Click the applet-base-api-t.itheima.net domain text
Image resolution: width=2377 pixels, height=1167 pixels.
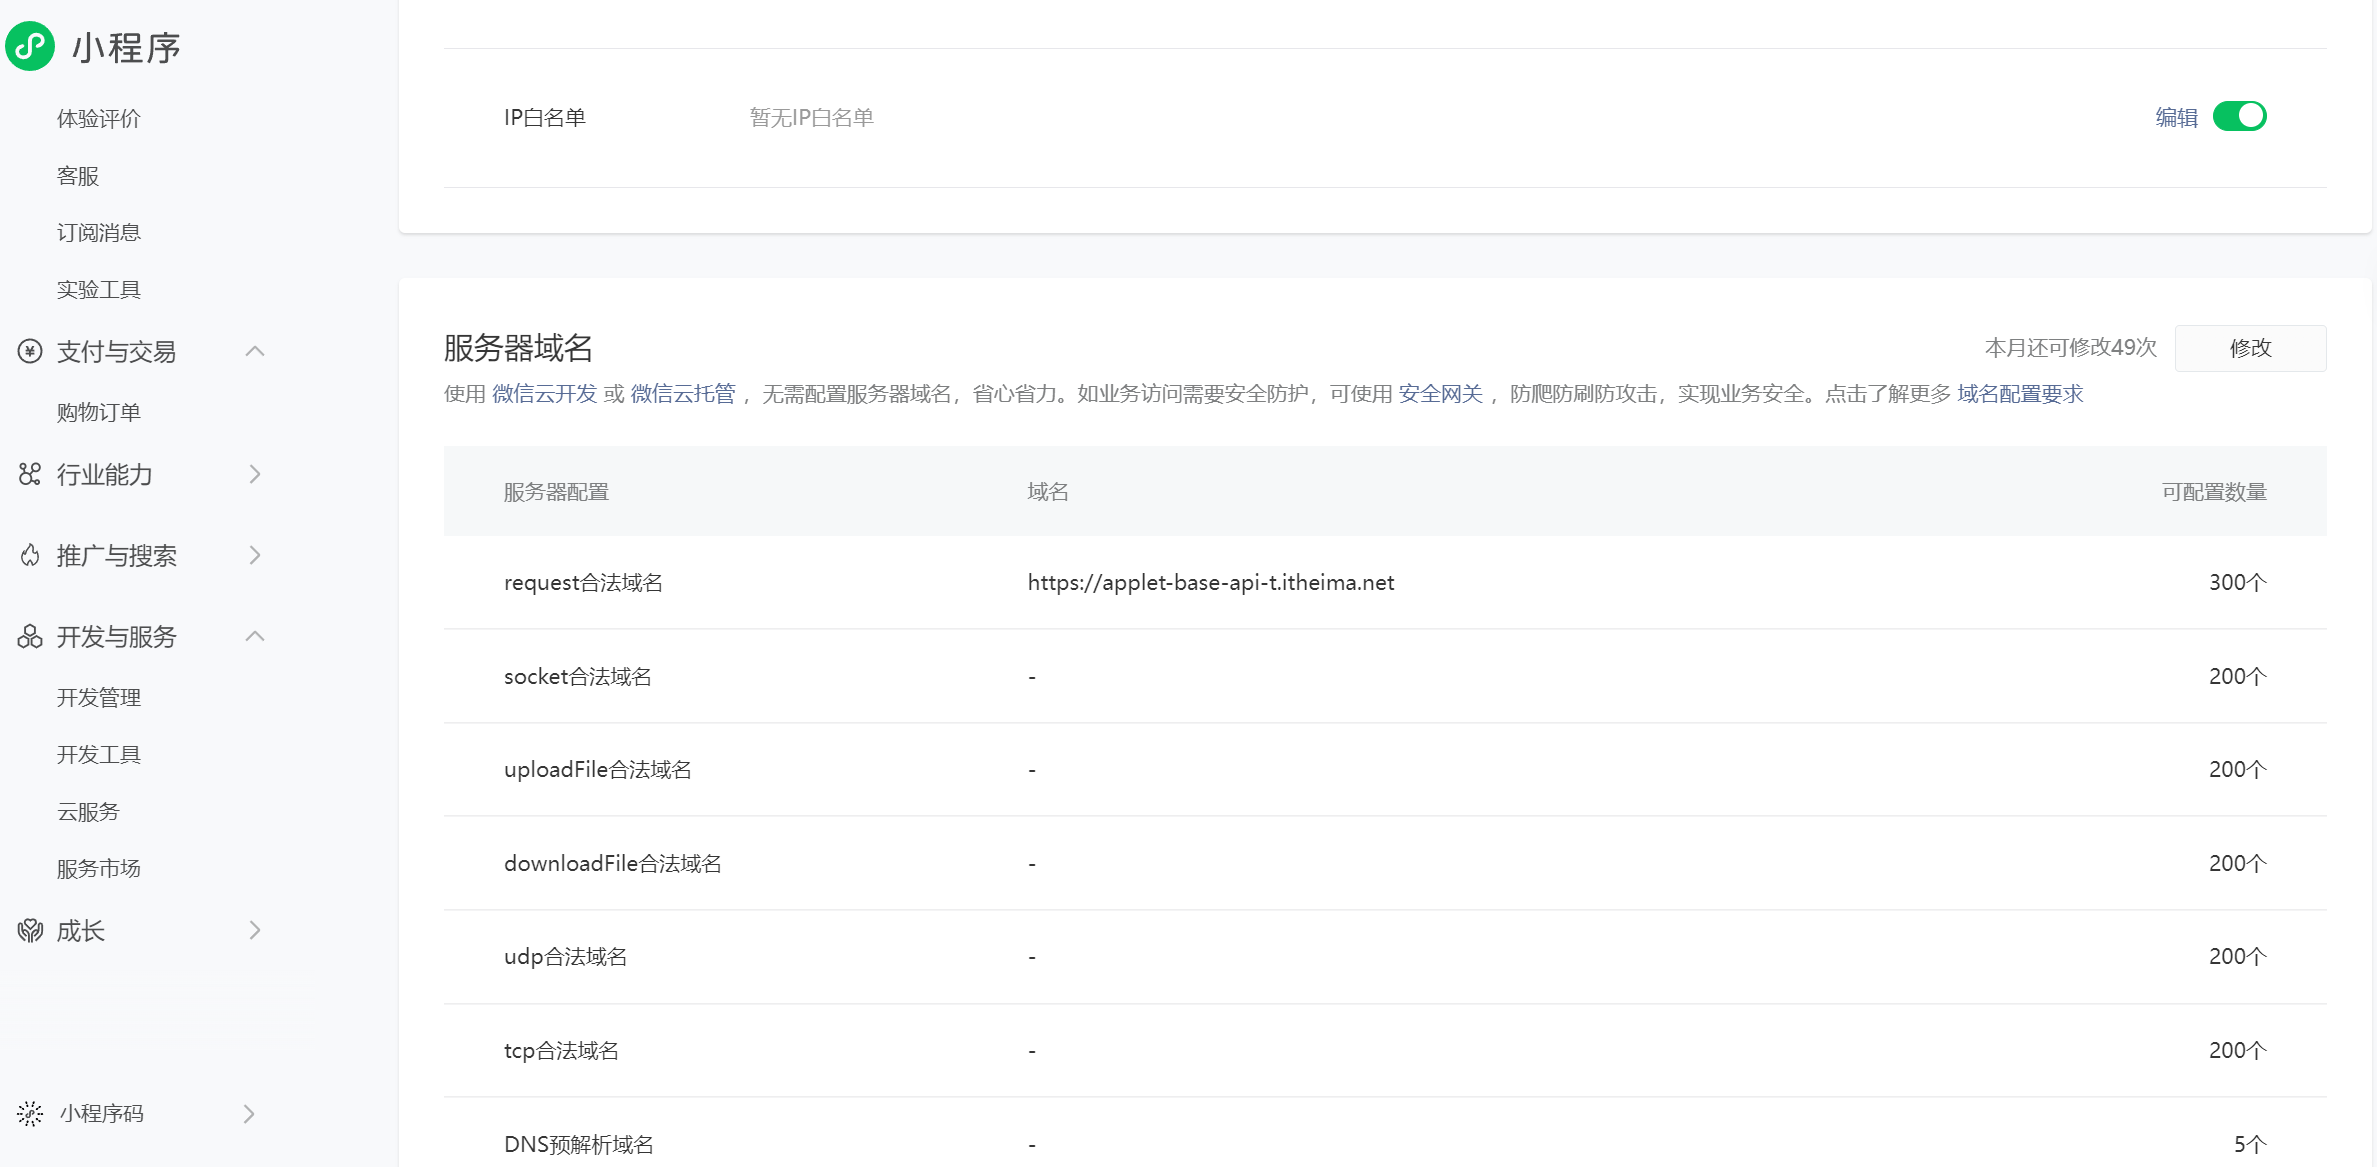[1210, 582]
